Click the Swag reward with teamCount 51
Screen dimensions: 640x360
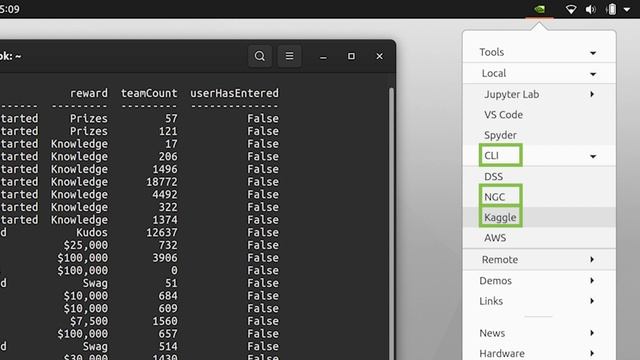pos(95,283)
